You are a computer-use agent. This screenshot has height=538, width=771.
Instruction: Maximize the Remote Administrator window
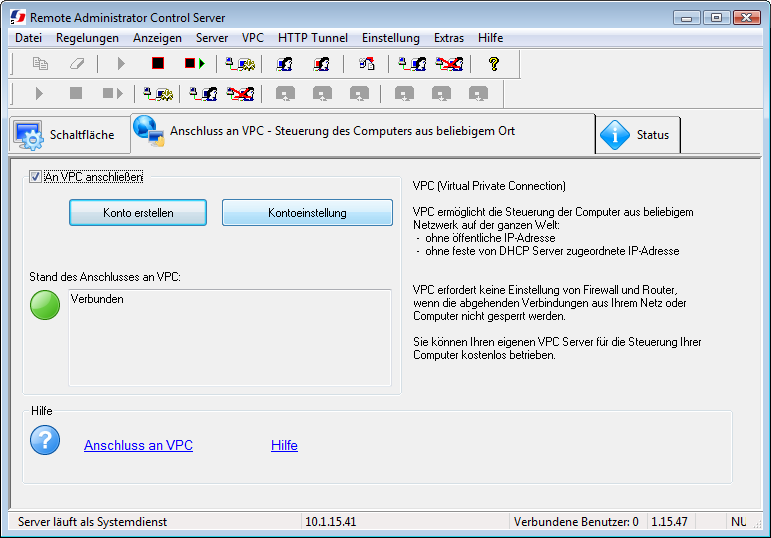[717, 18]
